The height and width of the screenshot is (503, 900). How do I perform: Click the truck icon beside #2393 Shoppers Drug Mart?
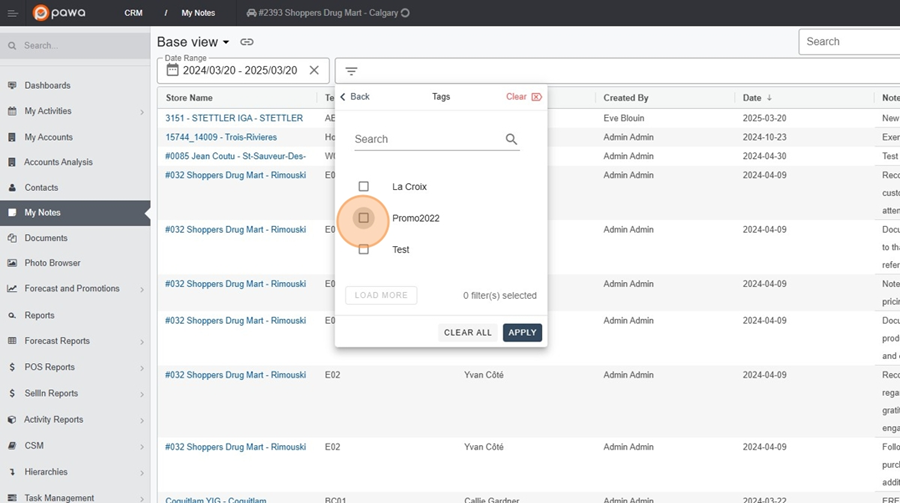tap(251, 13)
